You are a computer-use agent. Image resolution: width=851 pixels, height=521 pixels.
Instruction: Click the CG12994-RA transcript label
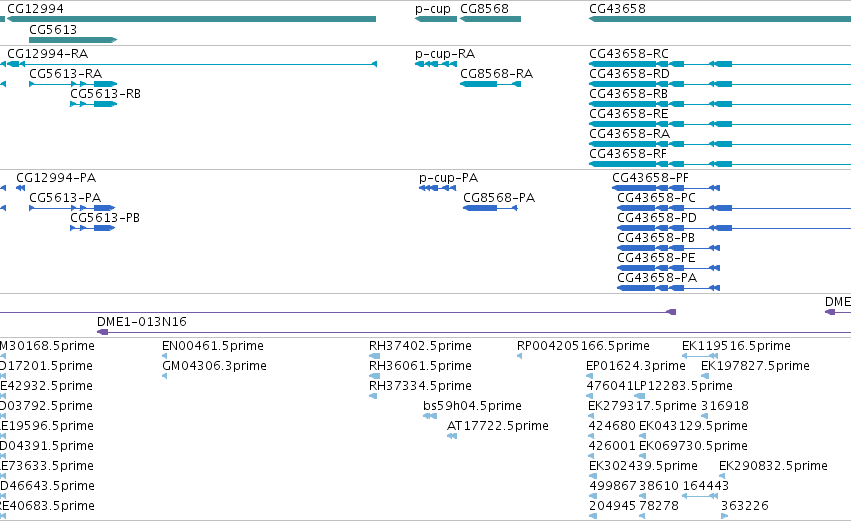[47, 54]
